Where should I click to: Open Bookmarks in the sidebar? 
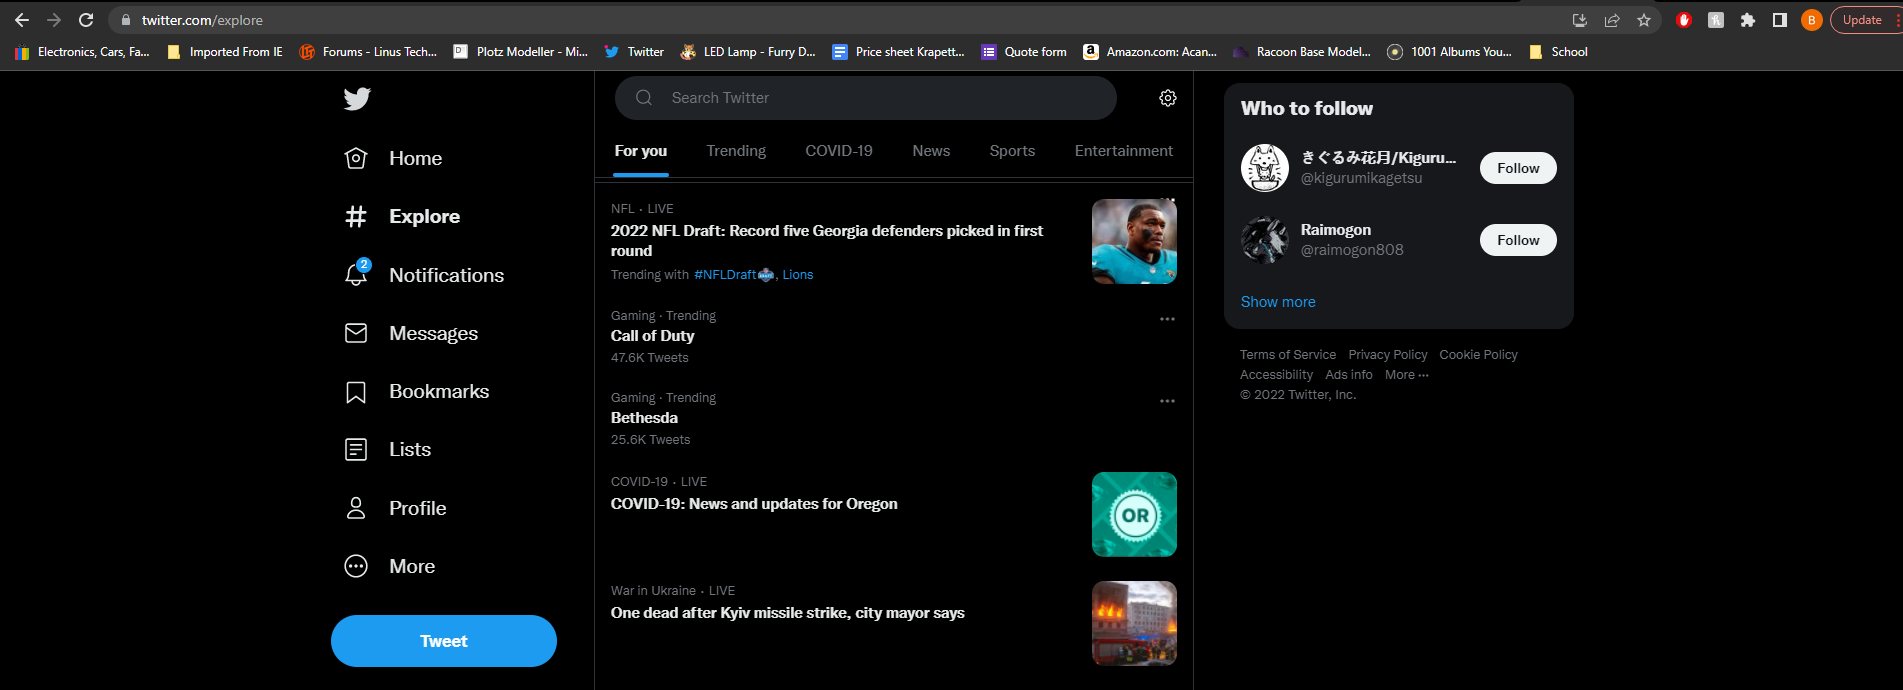417,392
